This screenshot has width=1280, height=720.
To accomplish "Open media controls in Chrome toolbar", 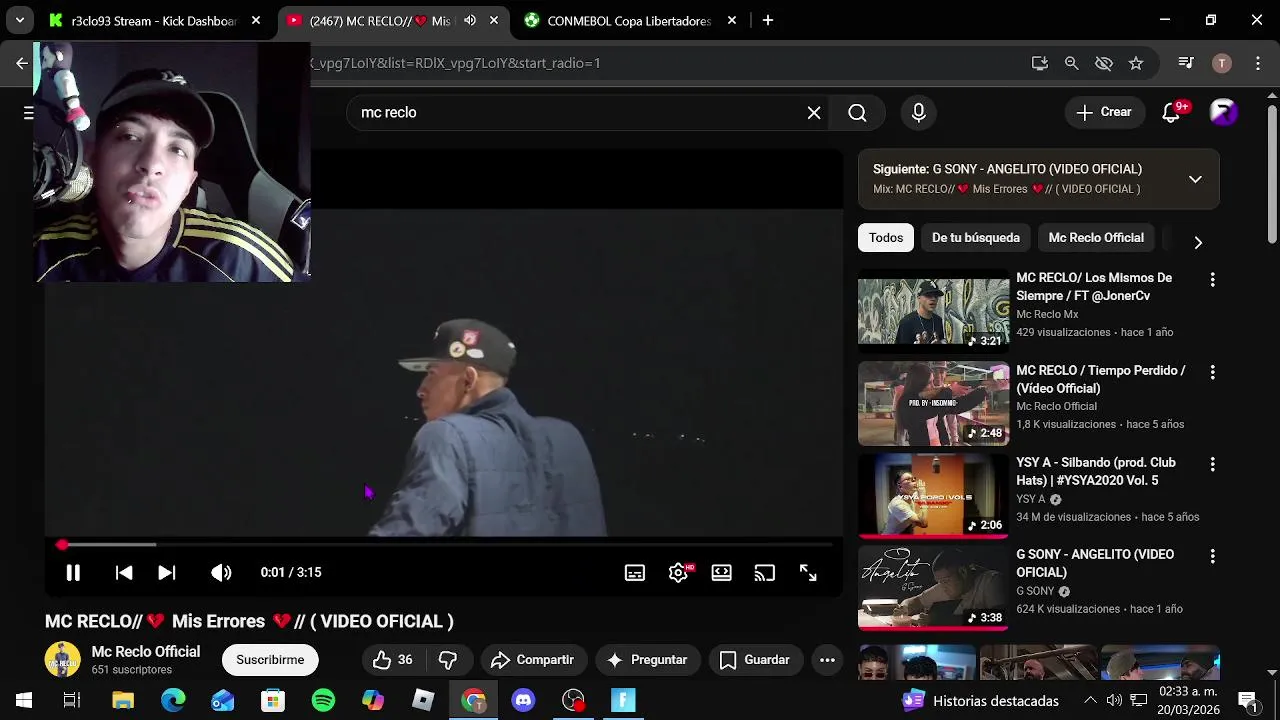I will click(x=1186, y=63).
